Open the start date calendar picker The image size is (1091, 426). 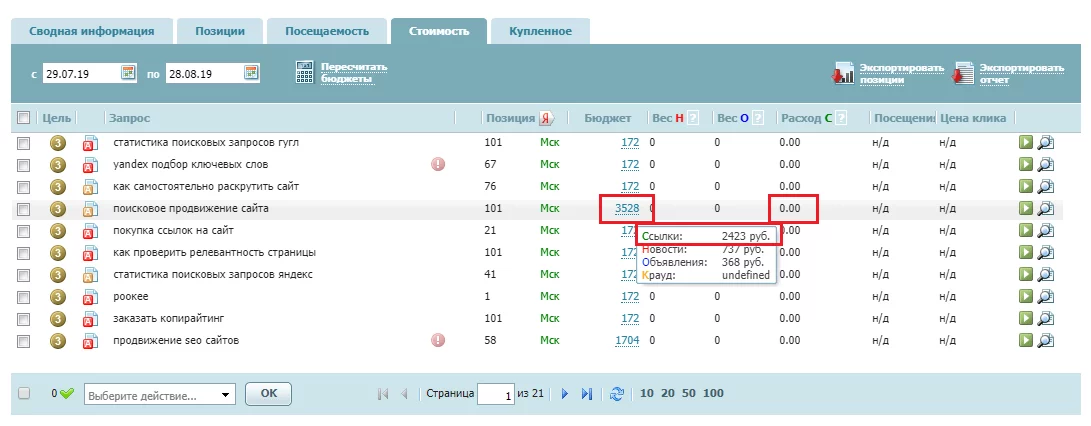[128, 72]
